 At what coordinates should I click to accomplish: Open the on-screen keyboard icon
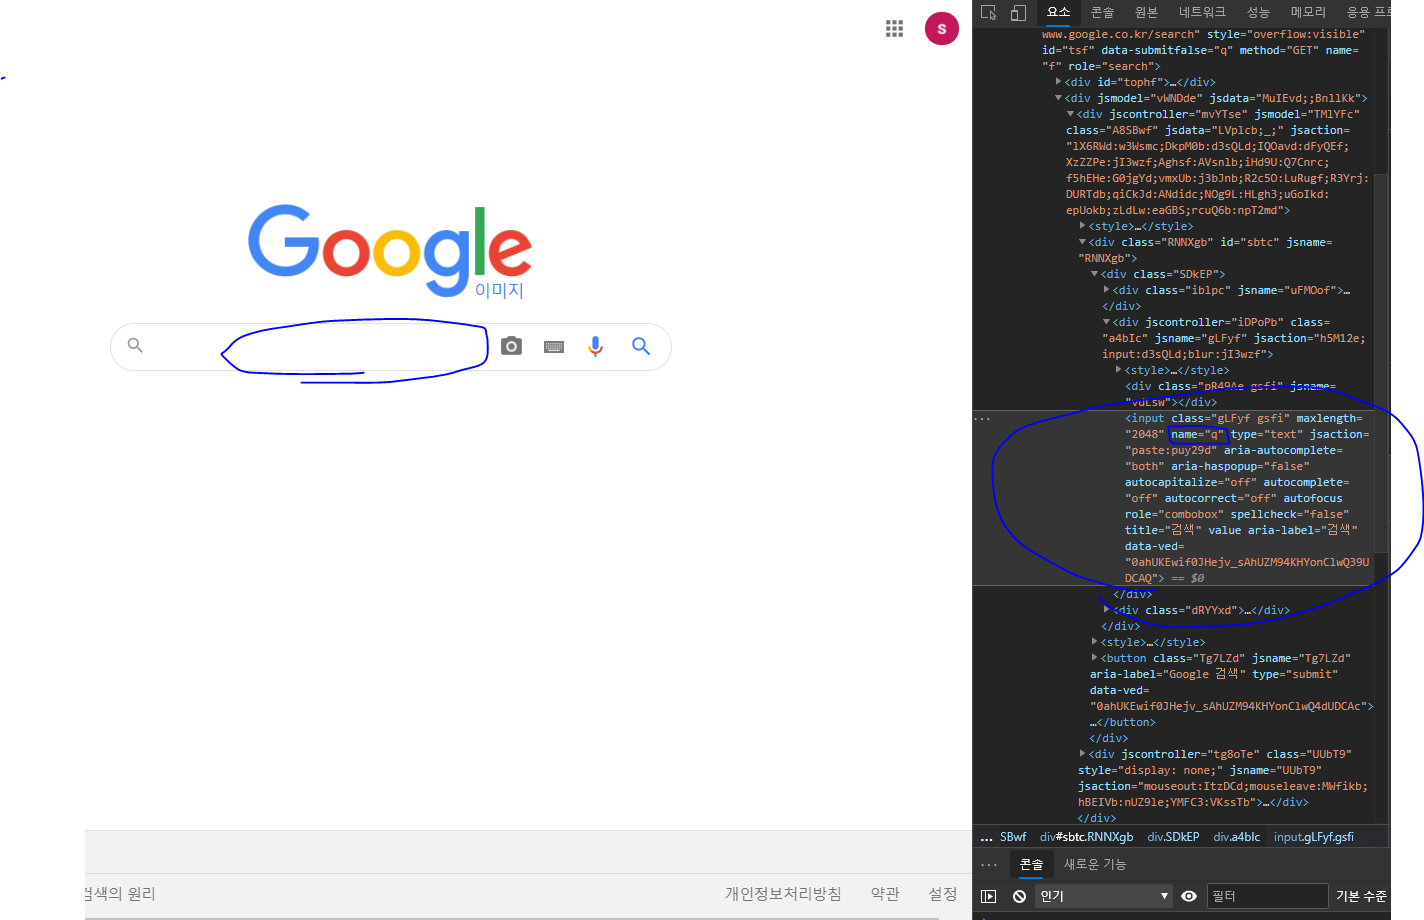[x=554, y=347]
